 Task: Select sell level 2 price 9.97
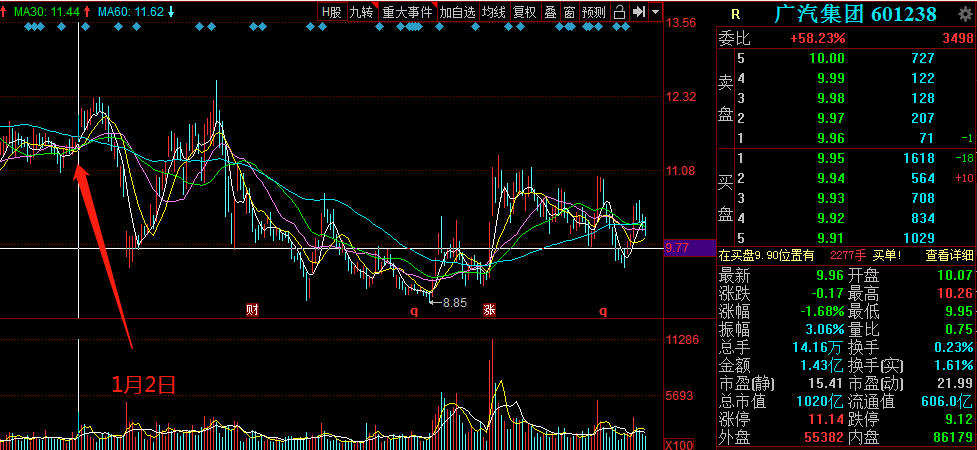click(832, 118)
